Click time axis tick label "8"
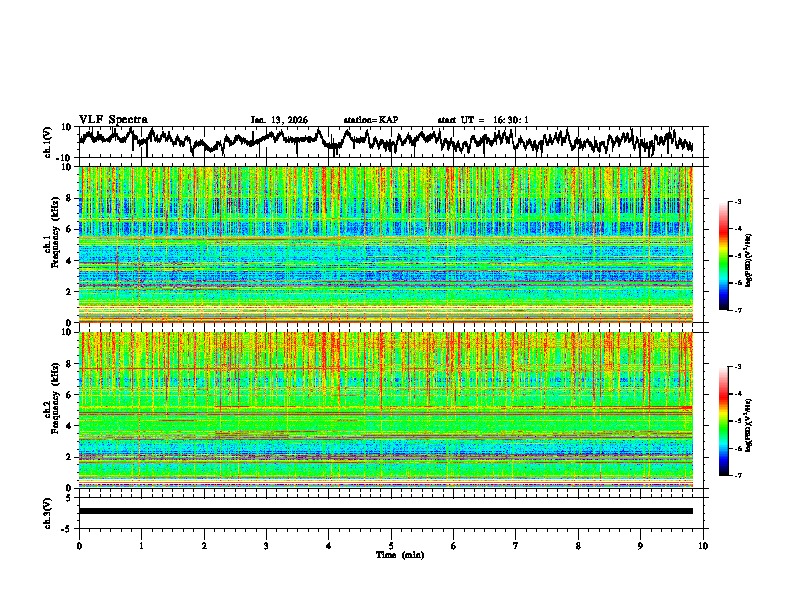 (578, 546)
